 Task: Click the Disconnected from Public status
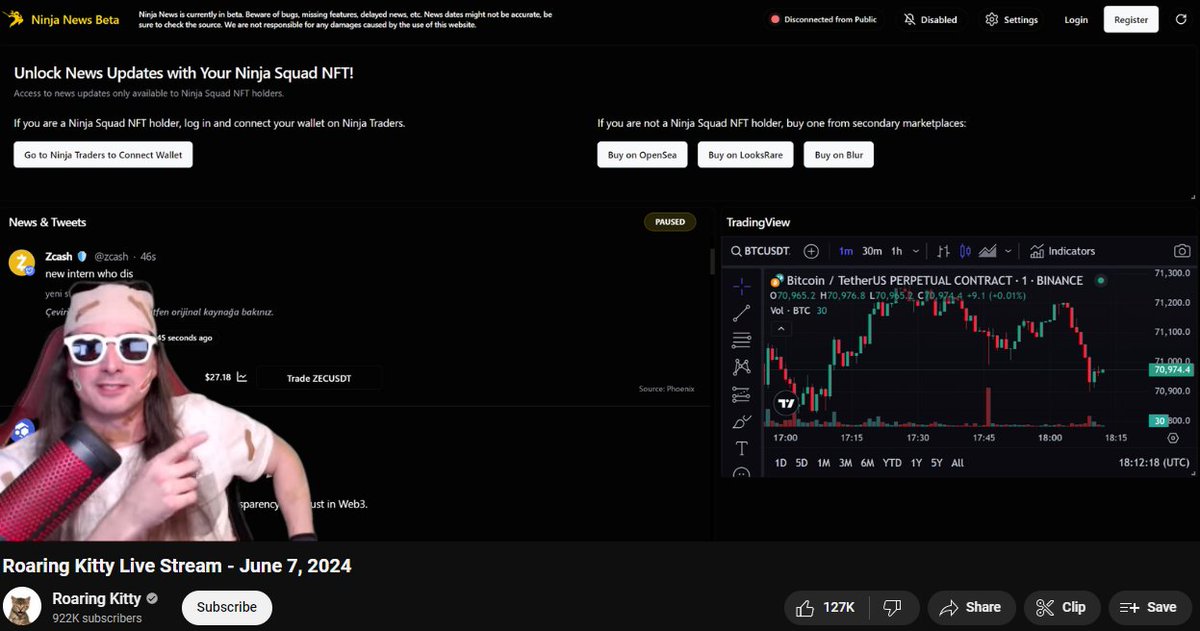824,19
